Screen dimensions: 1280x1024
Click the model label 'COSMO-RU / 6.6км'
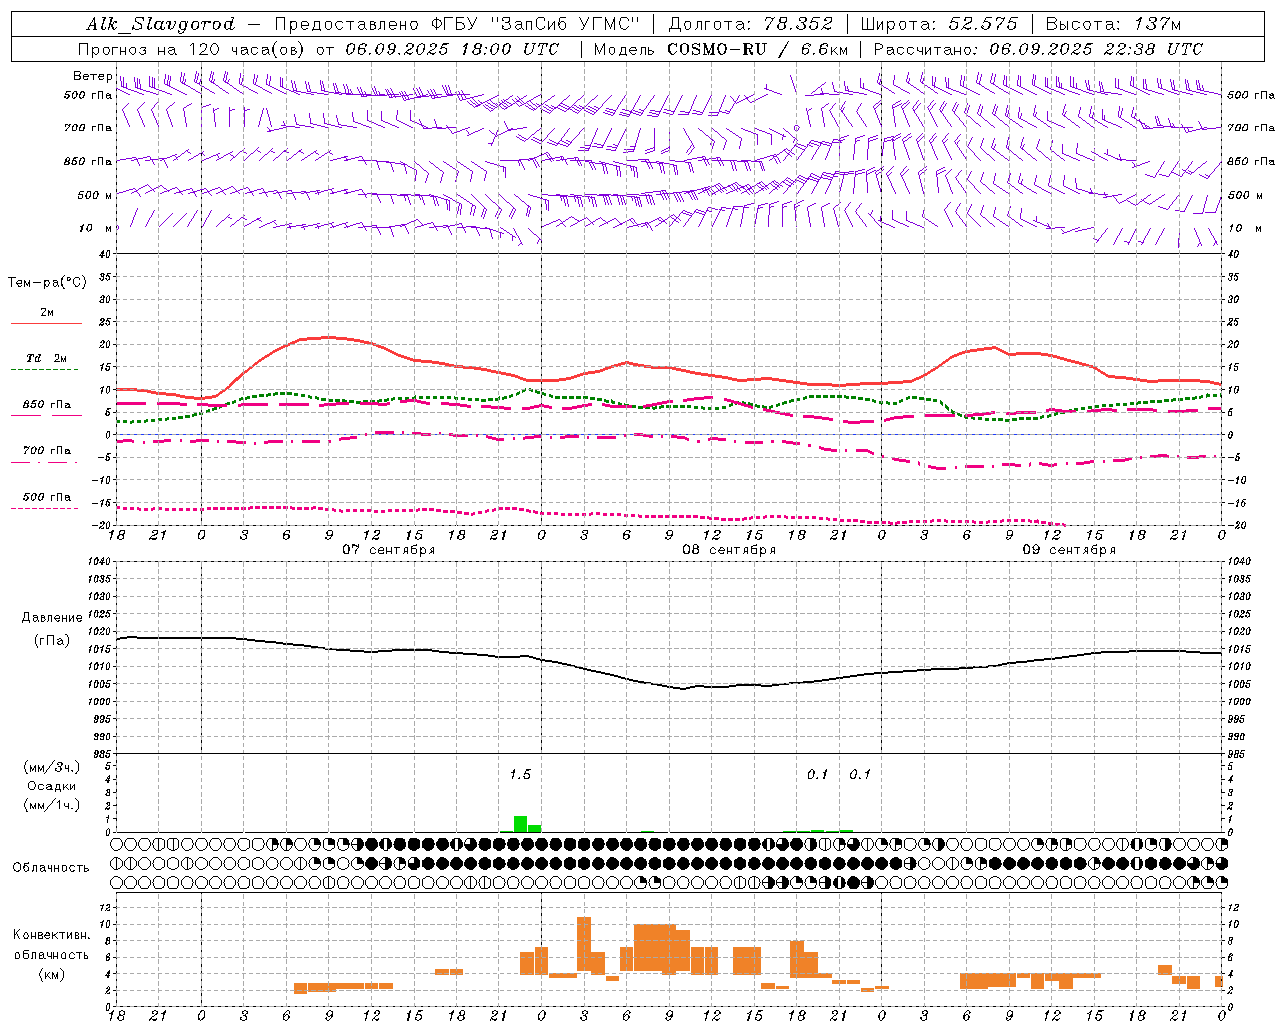(x=758, y=49)
